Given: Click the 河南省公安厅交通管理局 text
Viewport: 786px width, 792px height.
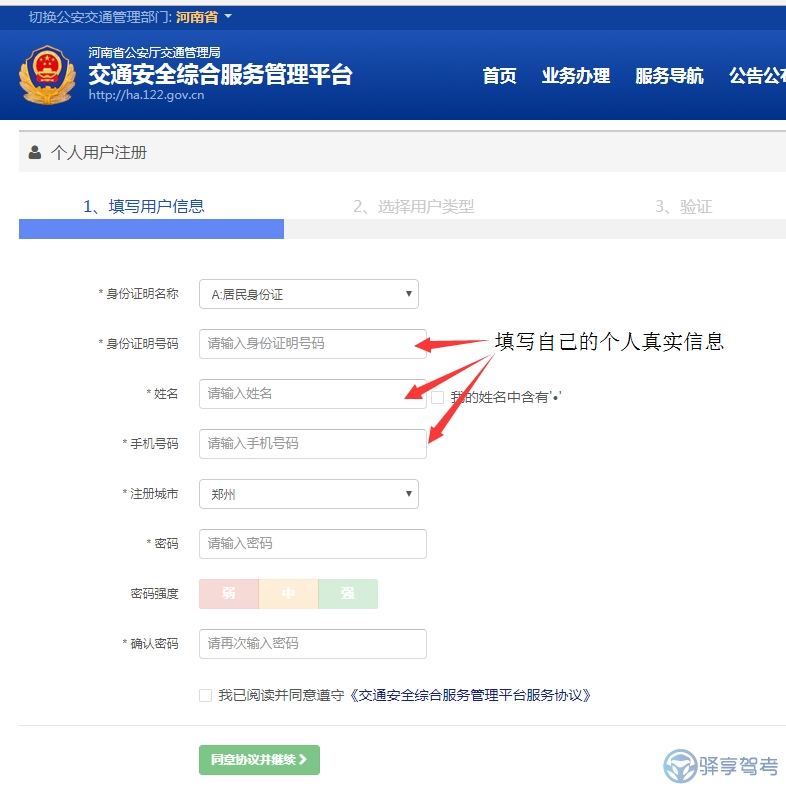Looking at the screenshot, I should click(x=155, y=53).
